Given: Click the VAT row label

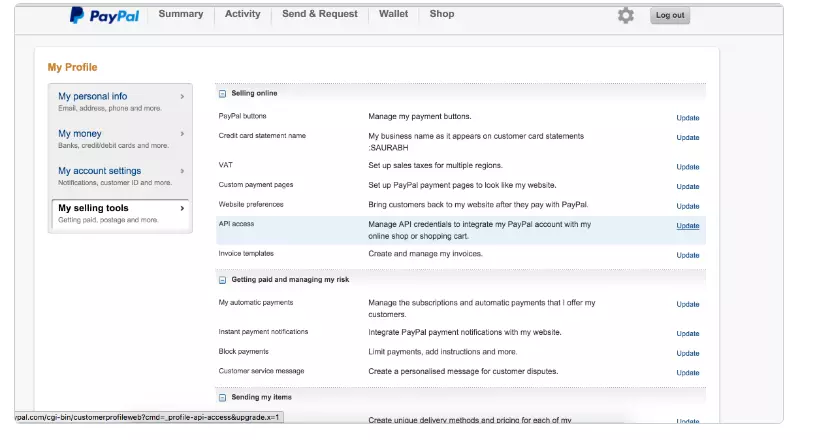Looking at the screenshot, I should [225, 165].
